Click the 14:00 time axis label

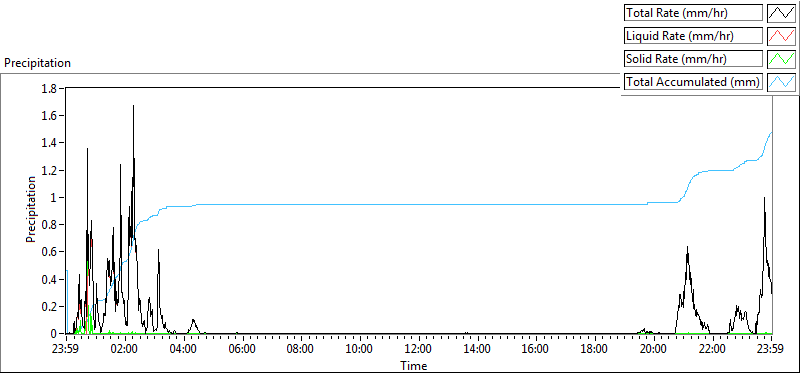tap(477, 350)
